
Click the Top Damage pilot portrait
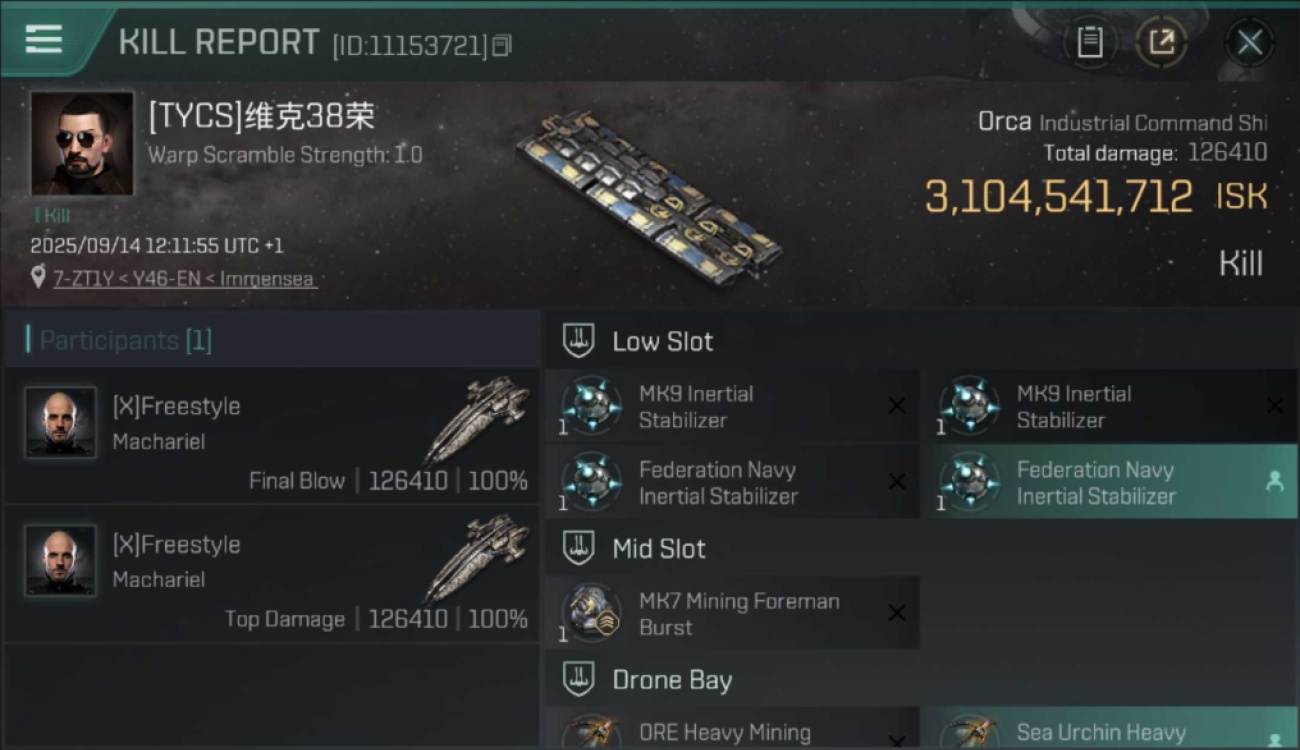(61, 561)
